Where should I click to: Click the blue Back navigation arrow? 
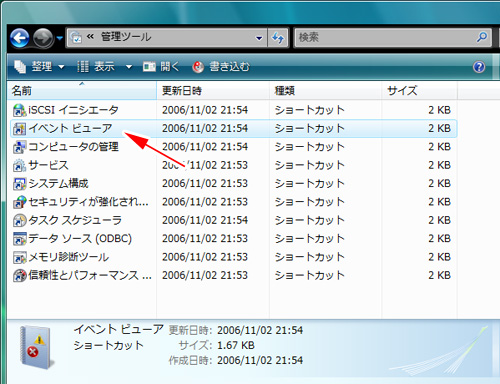pyautogui.click(x=20, y=38)
